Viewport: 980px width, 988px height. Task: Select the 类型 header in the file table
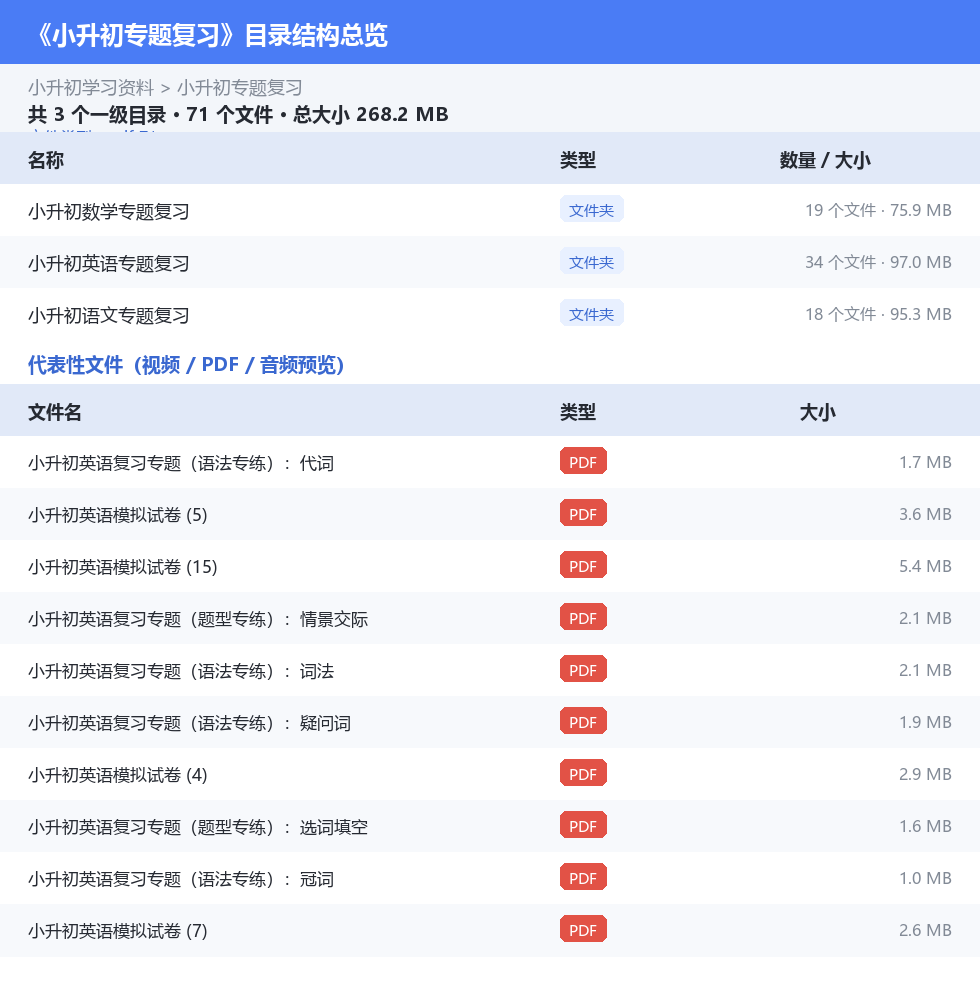click(578, 412)
